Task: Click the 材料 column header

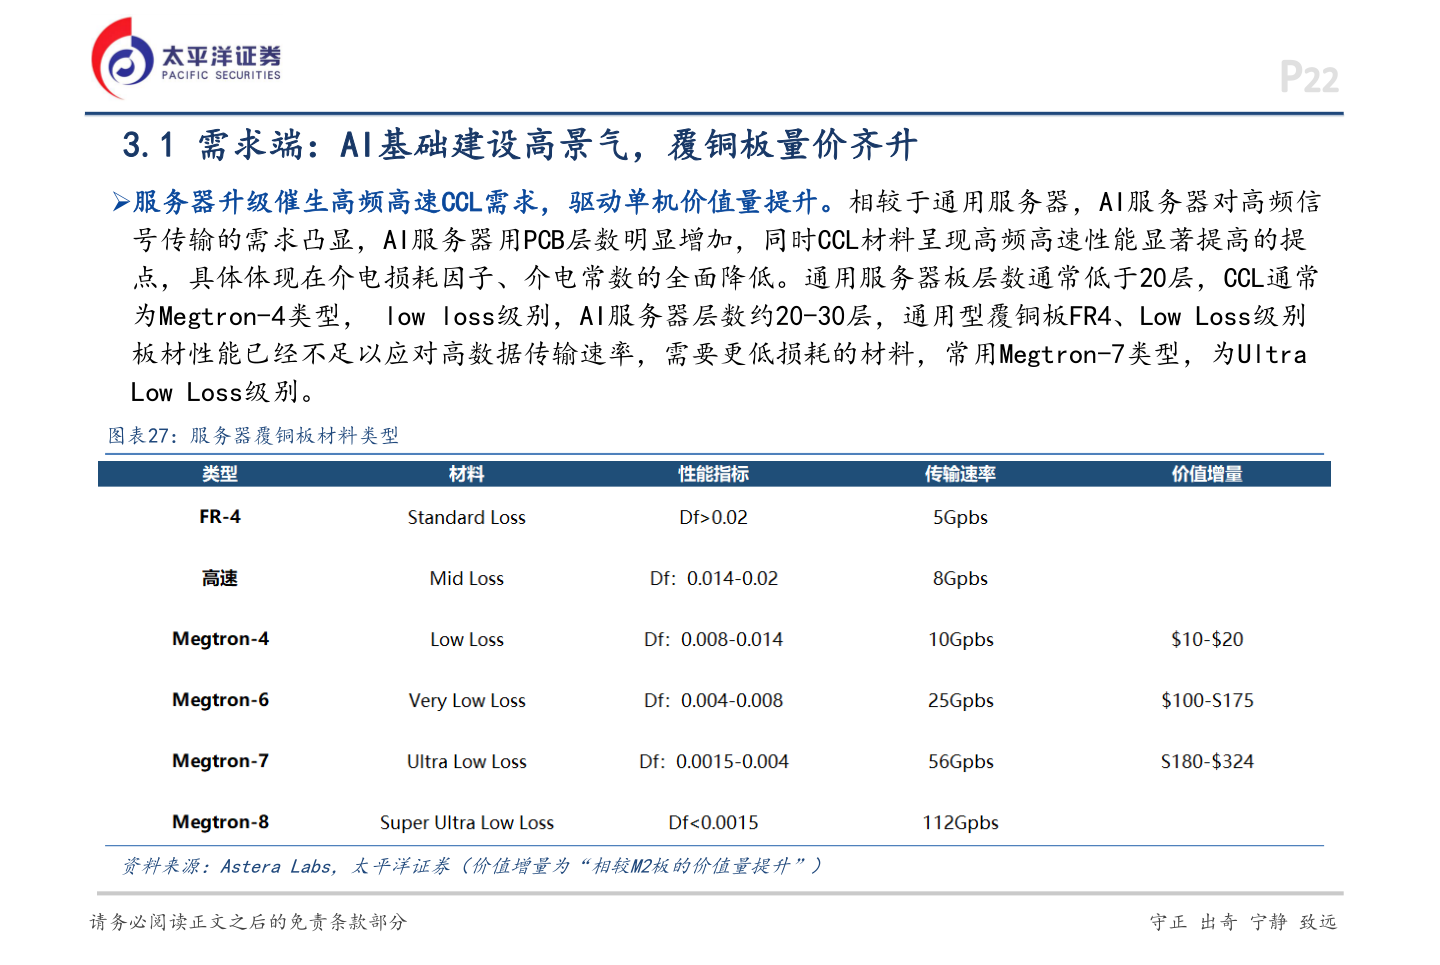Action: click(467, 474)
